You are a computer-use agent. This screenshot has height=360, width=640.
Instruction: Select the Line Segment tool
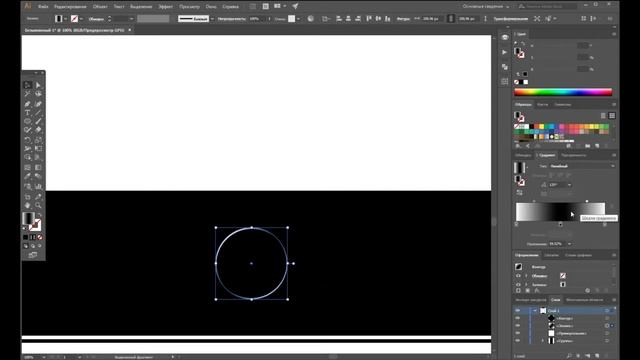[x=38, y=113]
